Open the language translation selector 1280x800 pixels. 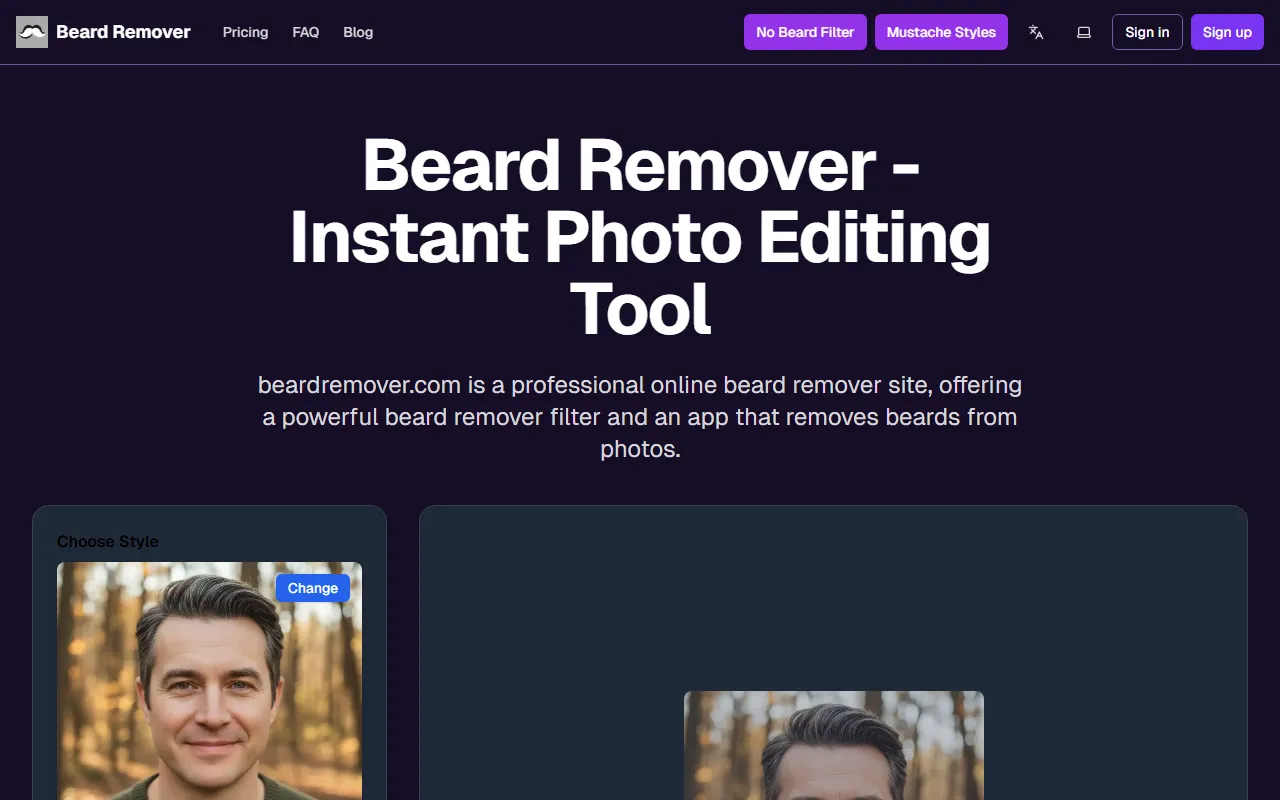coord(1036,32)
